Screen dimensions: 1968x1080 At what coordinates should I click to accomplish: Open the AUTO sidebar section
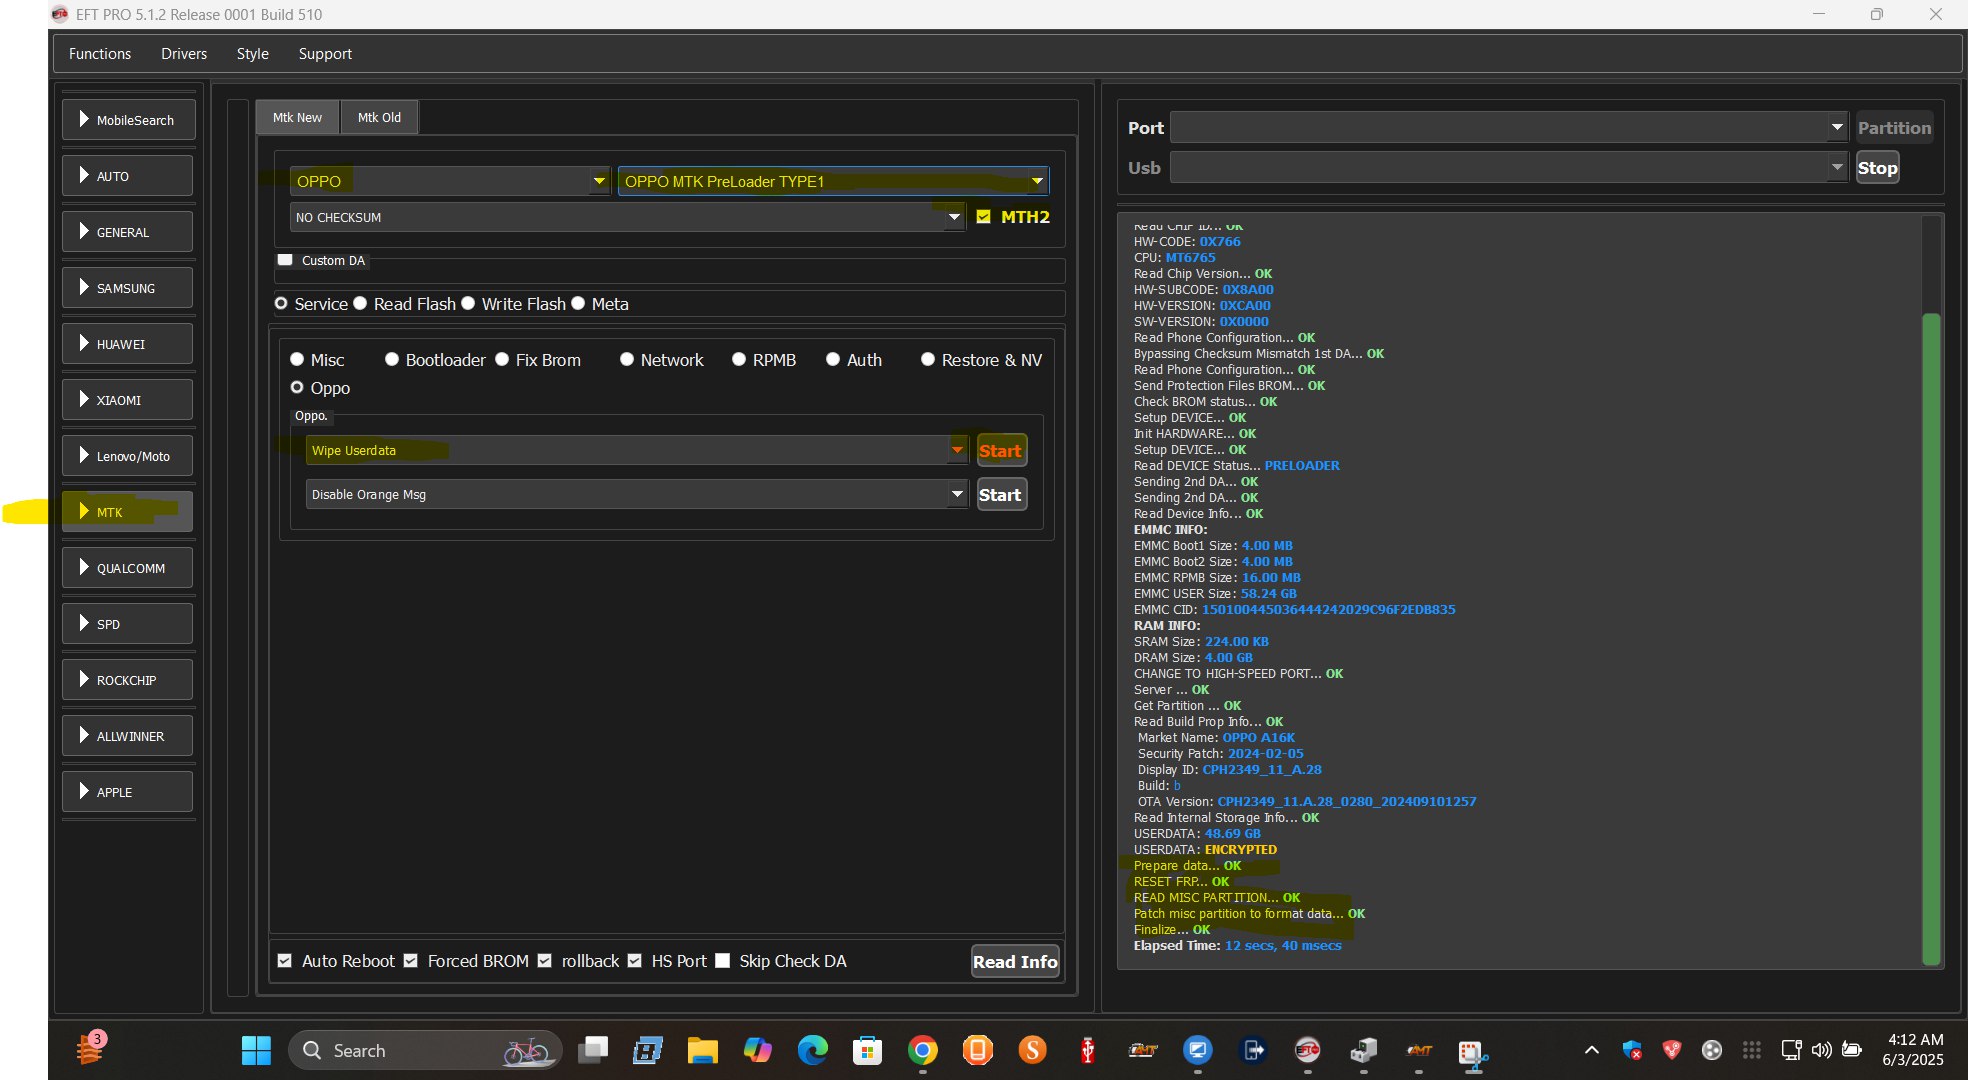127,176
